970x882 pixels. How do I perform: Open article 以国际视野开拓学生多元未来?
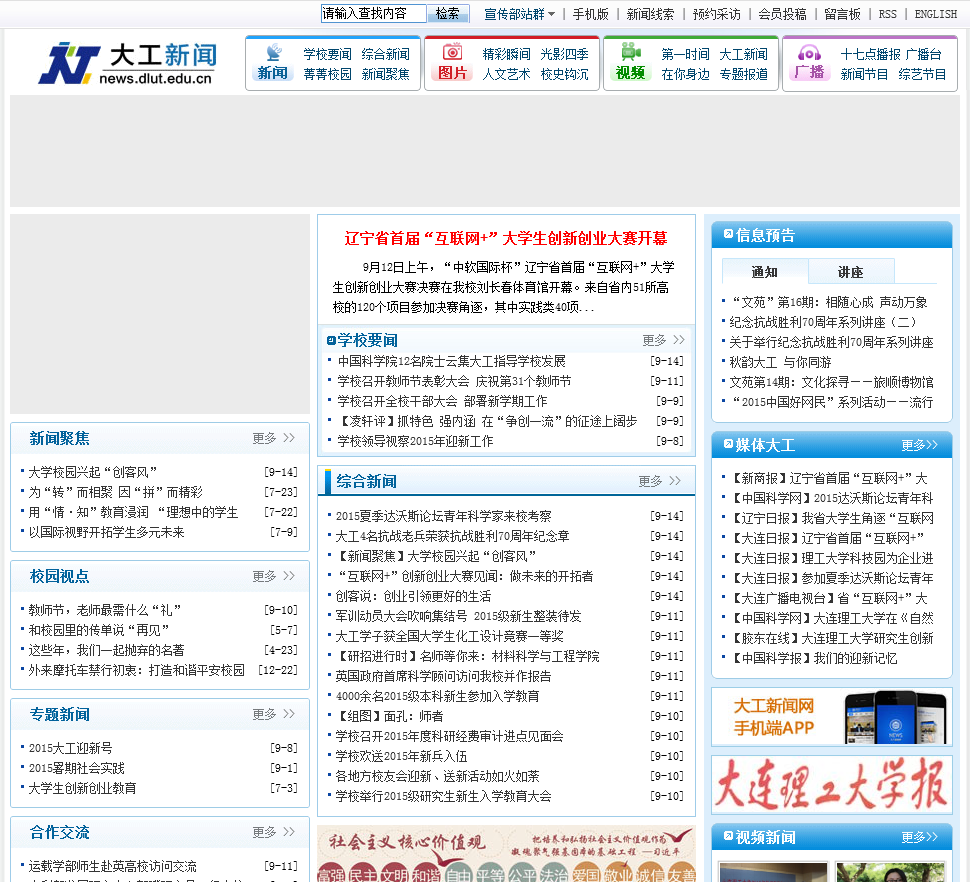(106, 533)
